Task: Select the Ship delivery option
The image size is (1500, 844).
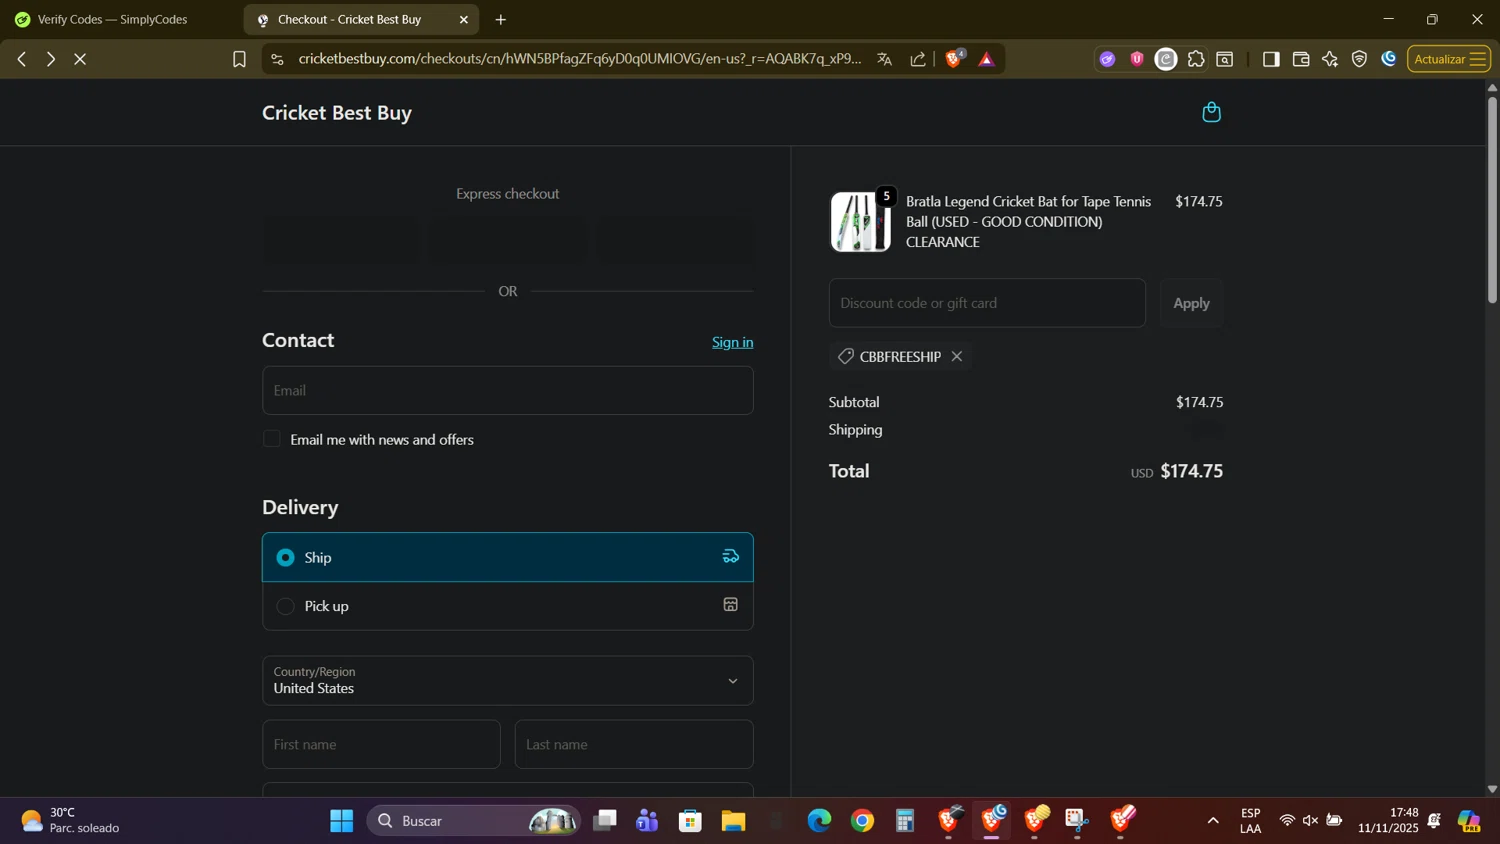Action: (x=507, y=557)
